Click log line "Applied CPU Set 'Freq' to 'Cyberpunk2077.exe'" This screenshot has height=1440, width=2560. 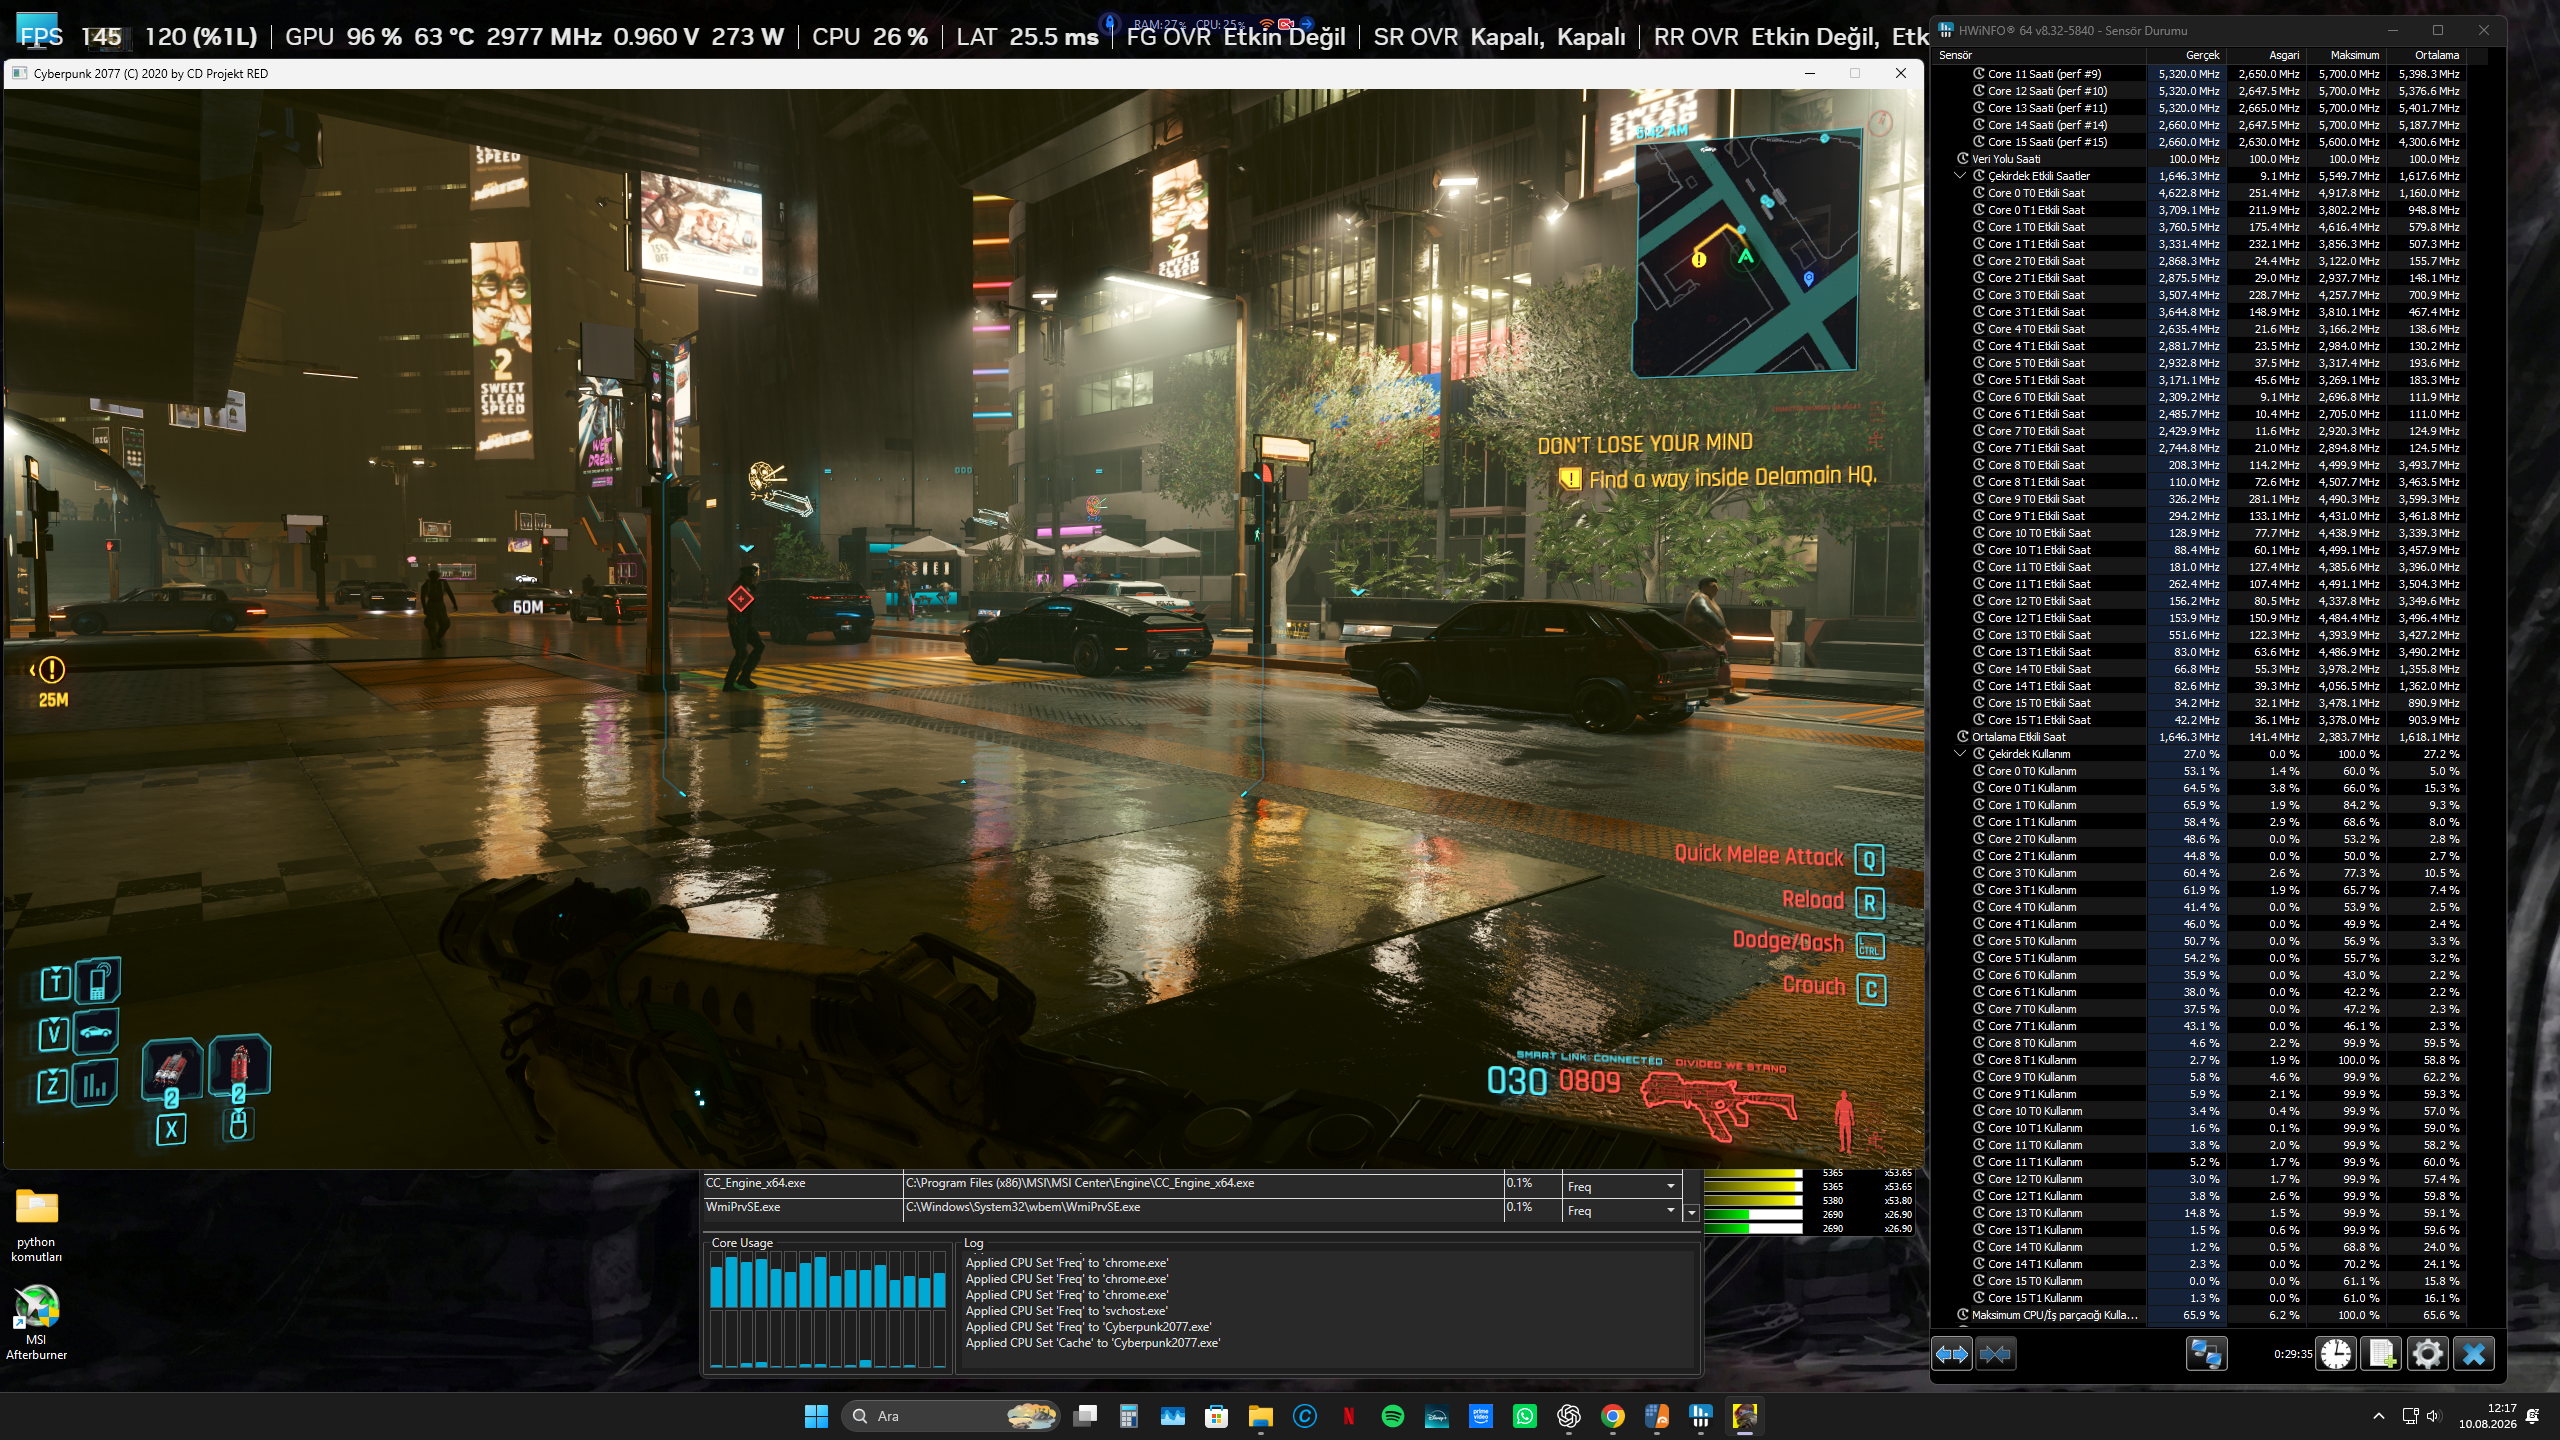(x=1088, y=1327)
